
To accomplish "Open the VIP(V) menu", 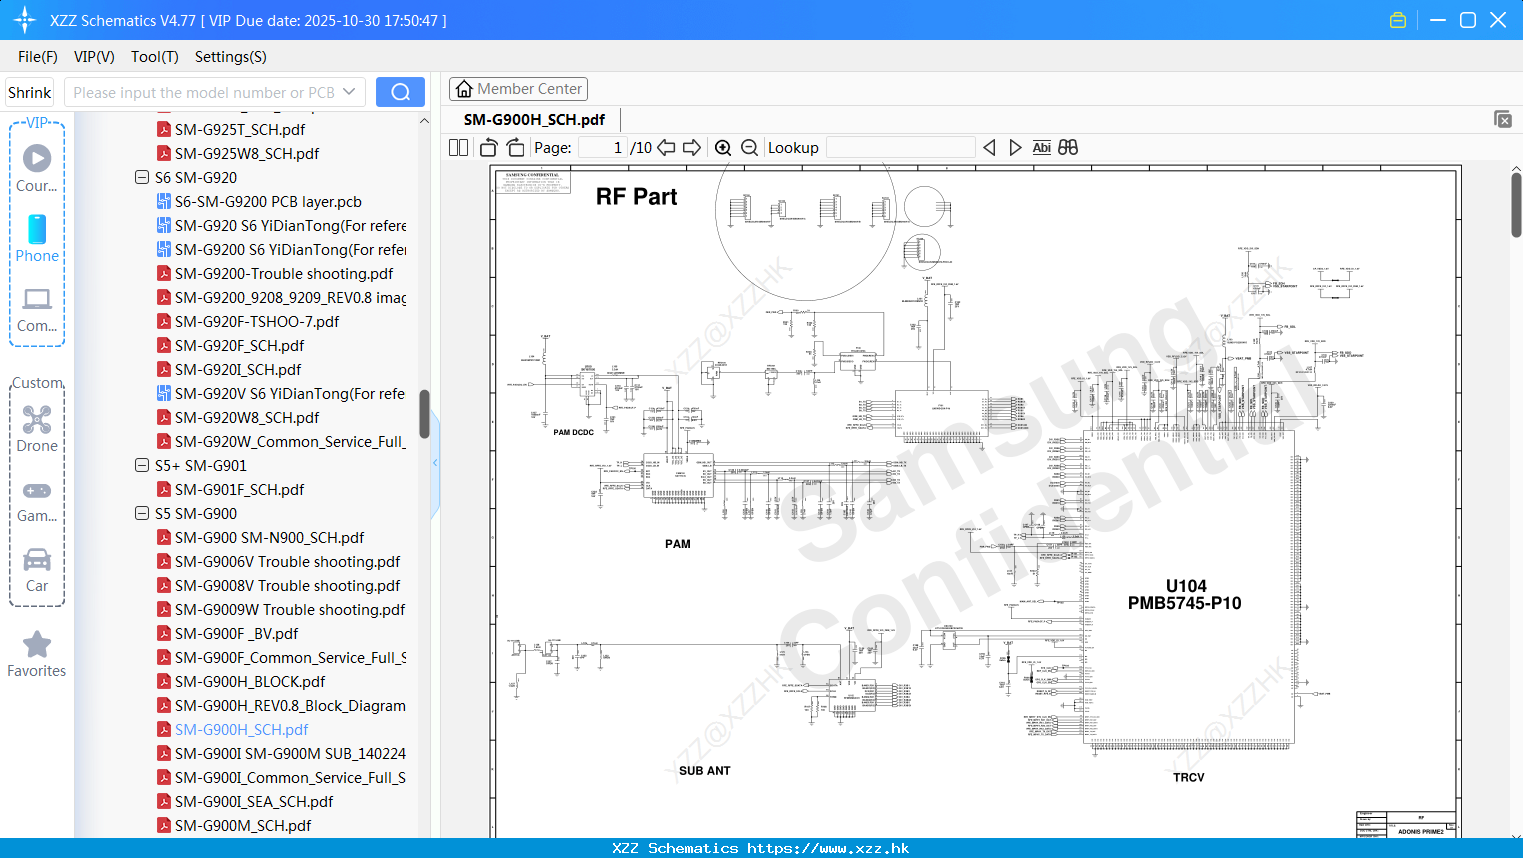I will [x=94, y=57].
